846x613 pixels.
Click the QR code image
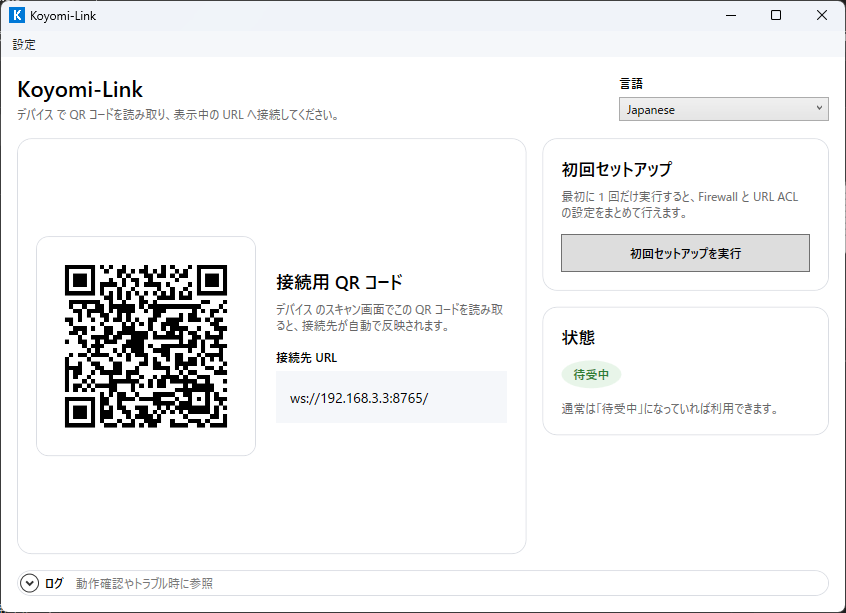tap(146, 346)
